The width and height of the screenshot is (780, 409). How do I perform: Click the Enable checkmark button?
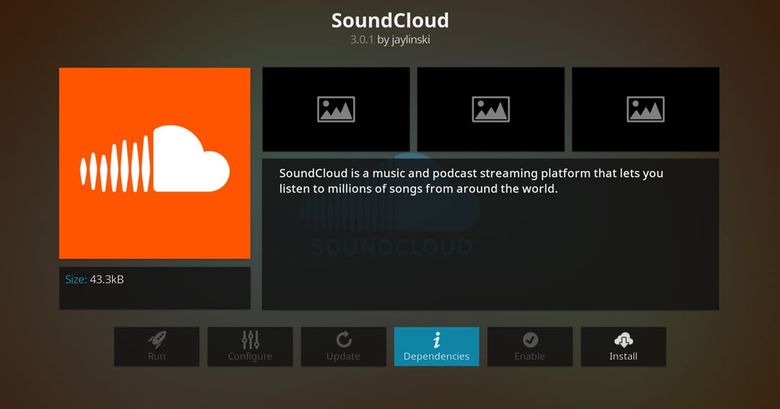tap(530, 347)
